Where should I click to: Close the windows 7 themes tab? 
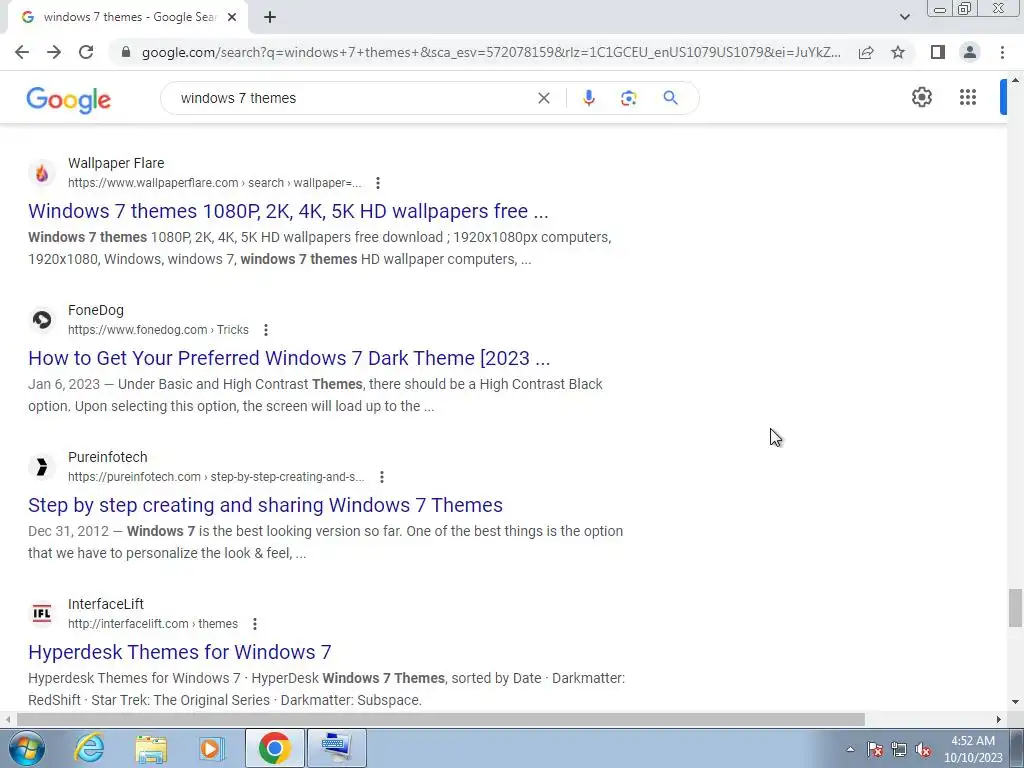[232, 18]
